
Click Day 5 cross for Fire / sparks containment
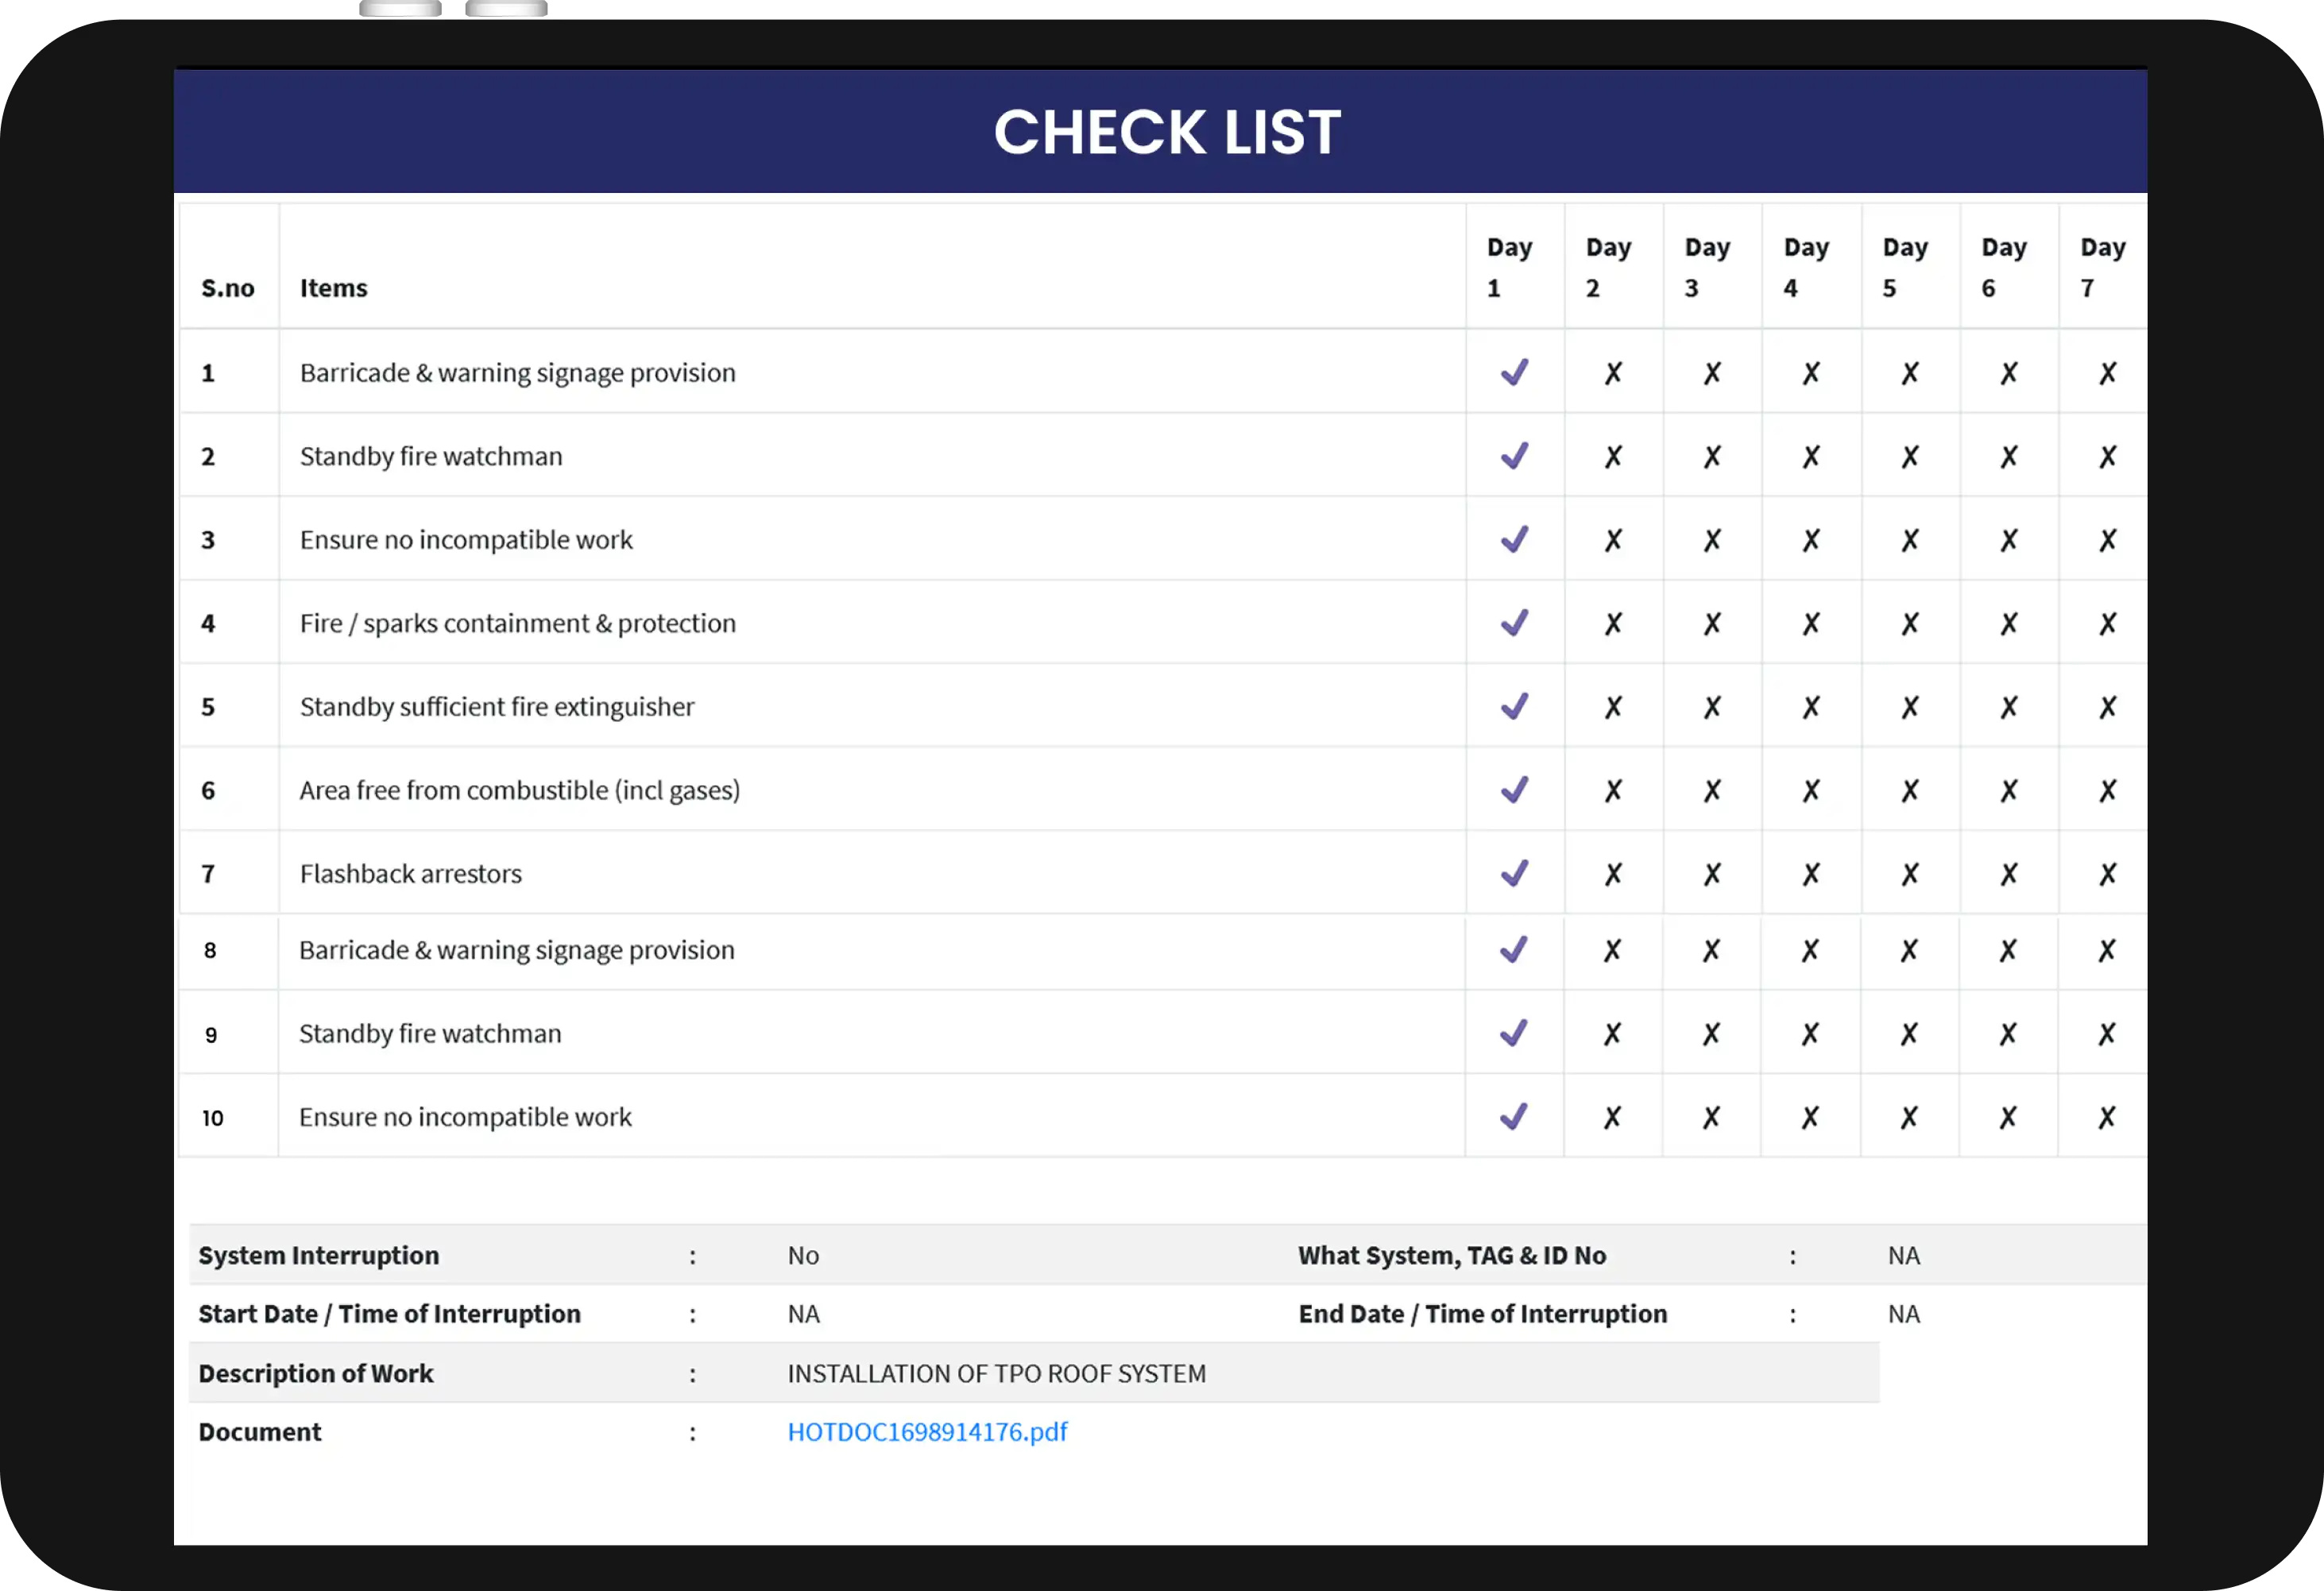pyautogui.click(x=1910, y=624)
